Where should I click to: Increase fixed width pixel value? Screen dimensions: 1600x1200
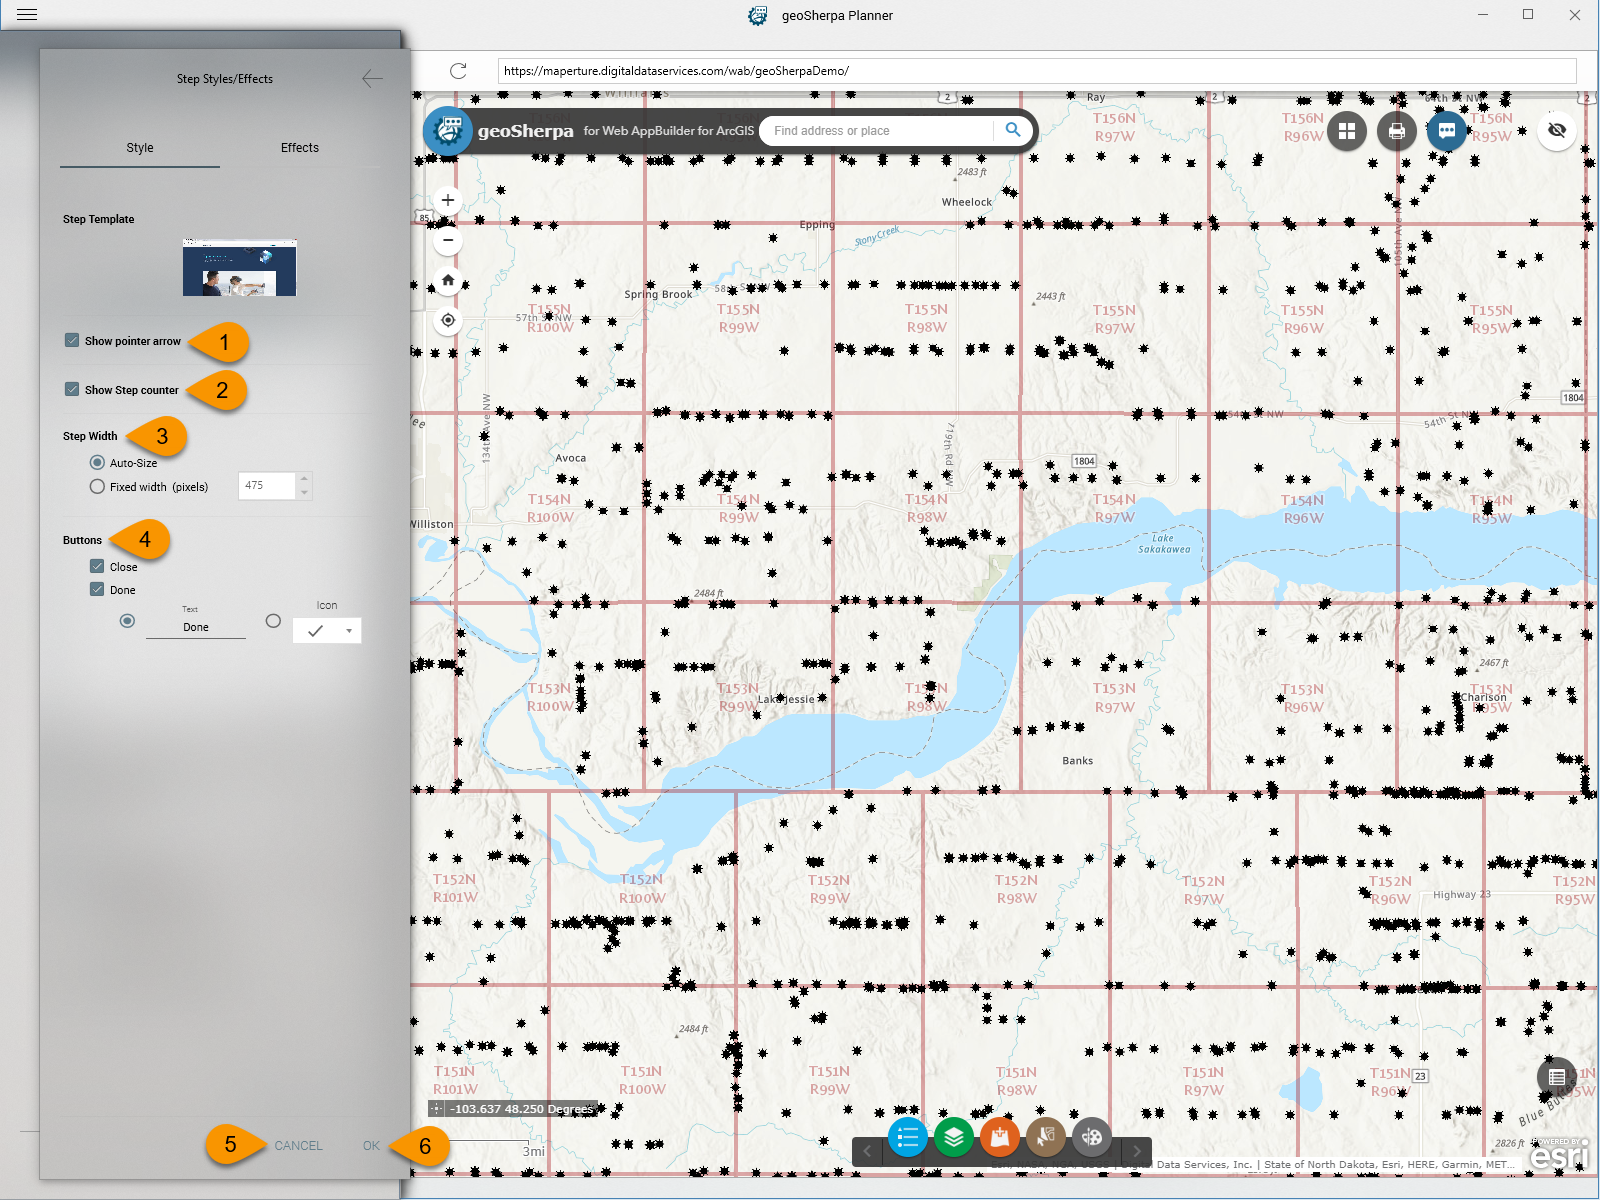click(x=305, y=479)
